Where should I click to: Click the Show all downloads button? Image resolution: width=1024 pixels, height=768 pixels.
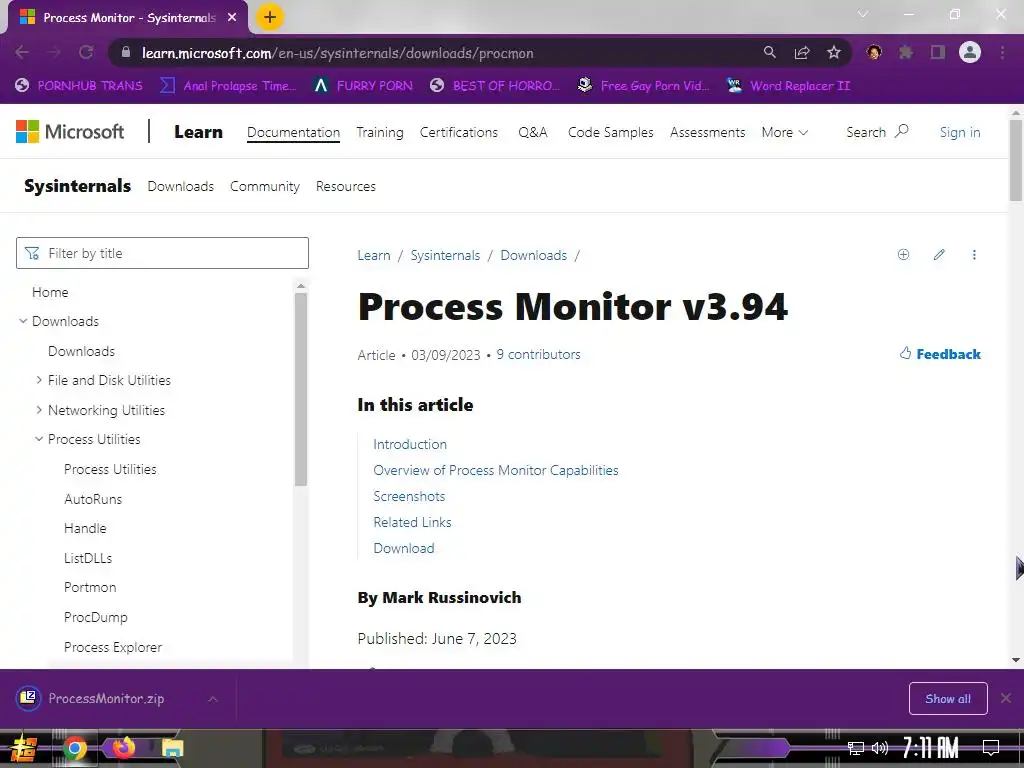948,699
